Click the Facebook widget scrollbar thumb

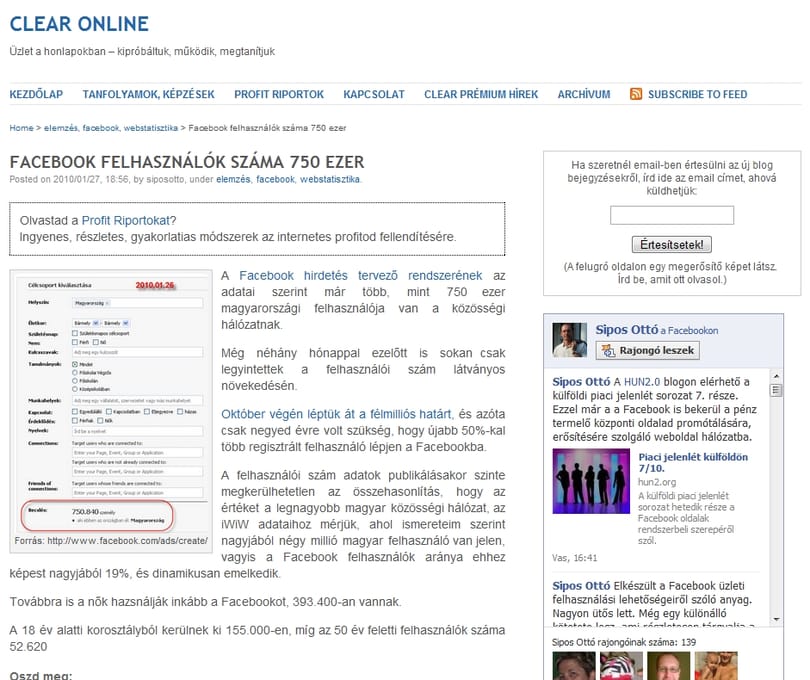[x=775, y=390]
